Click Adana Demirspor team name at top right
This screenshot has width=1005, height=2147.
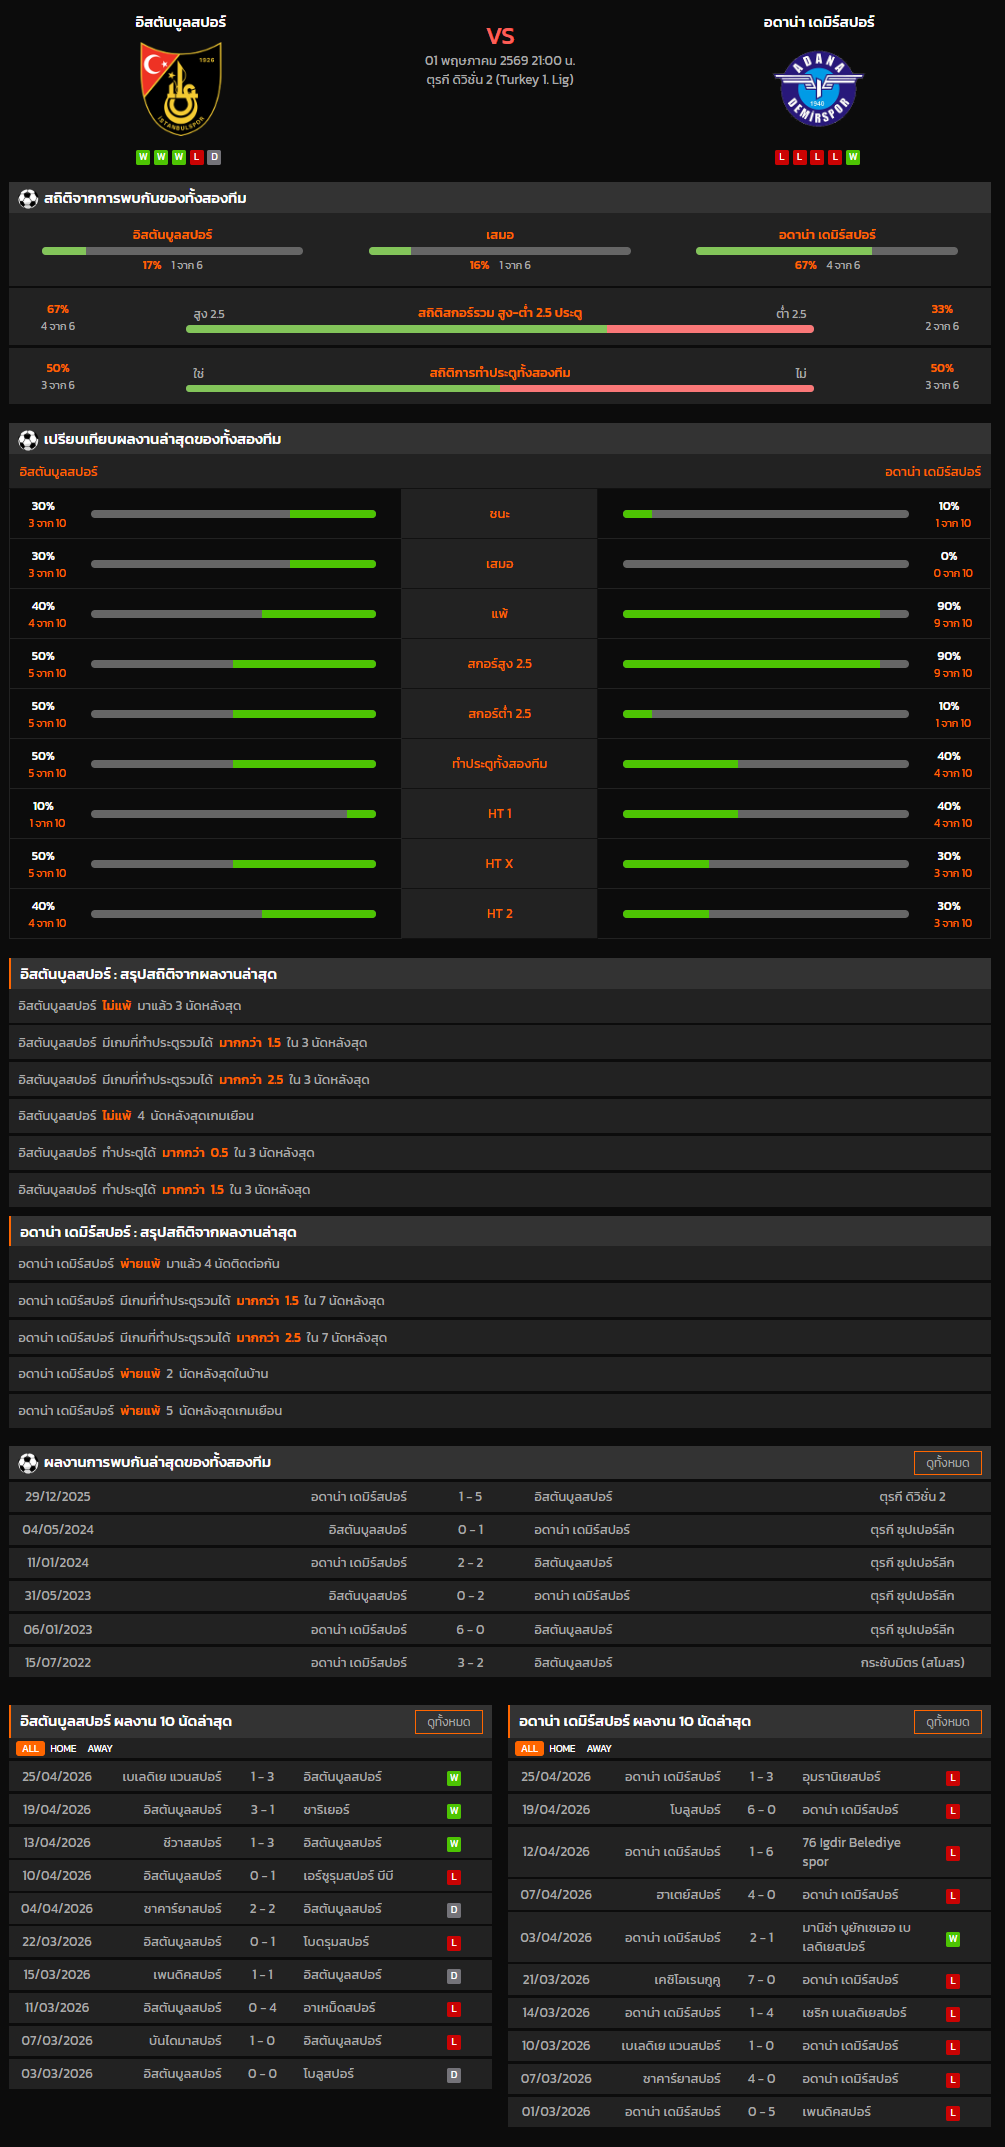click(819, 21)
